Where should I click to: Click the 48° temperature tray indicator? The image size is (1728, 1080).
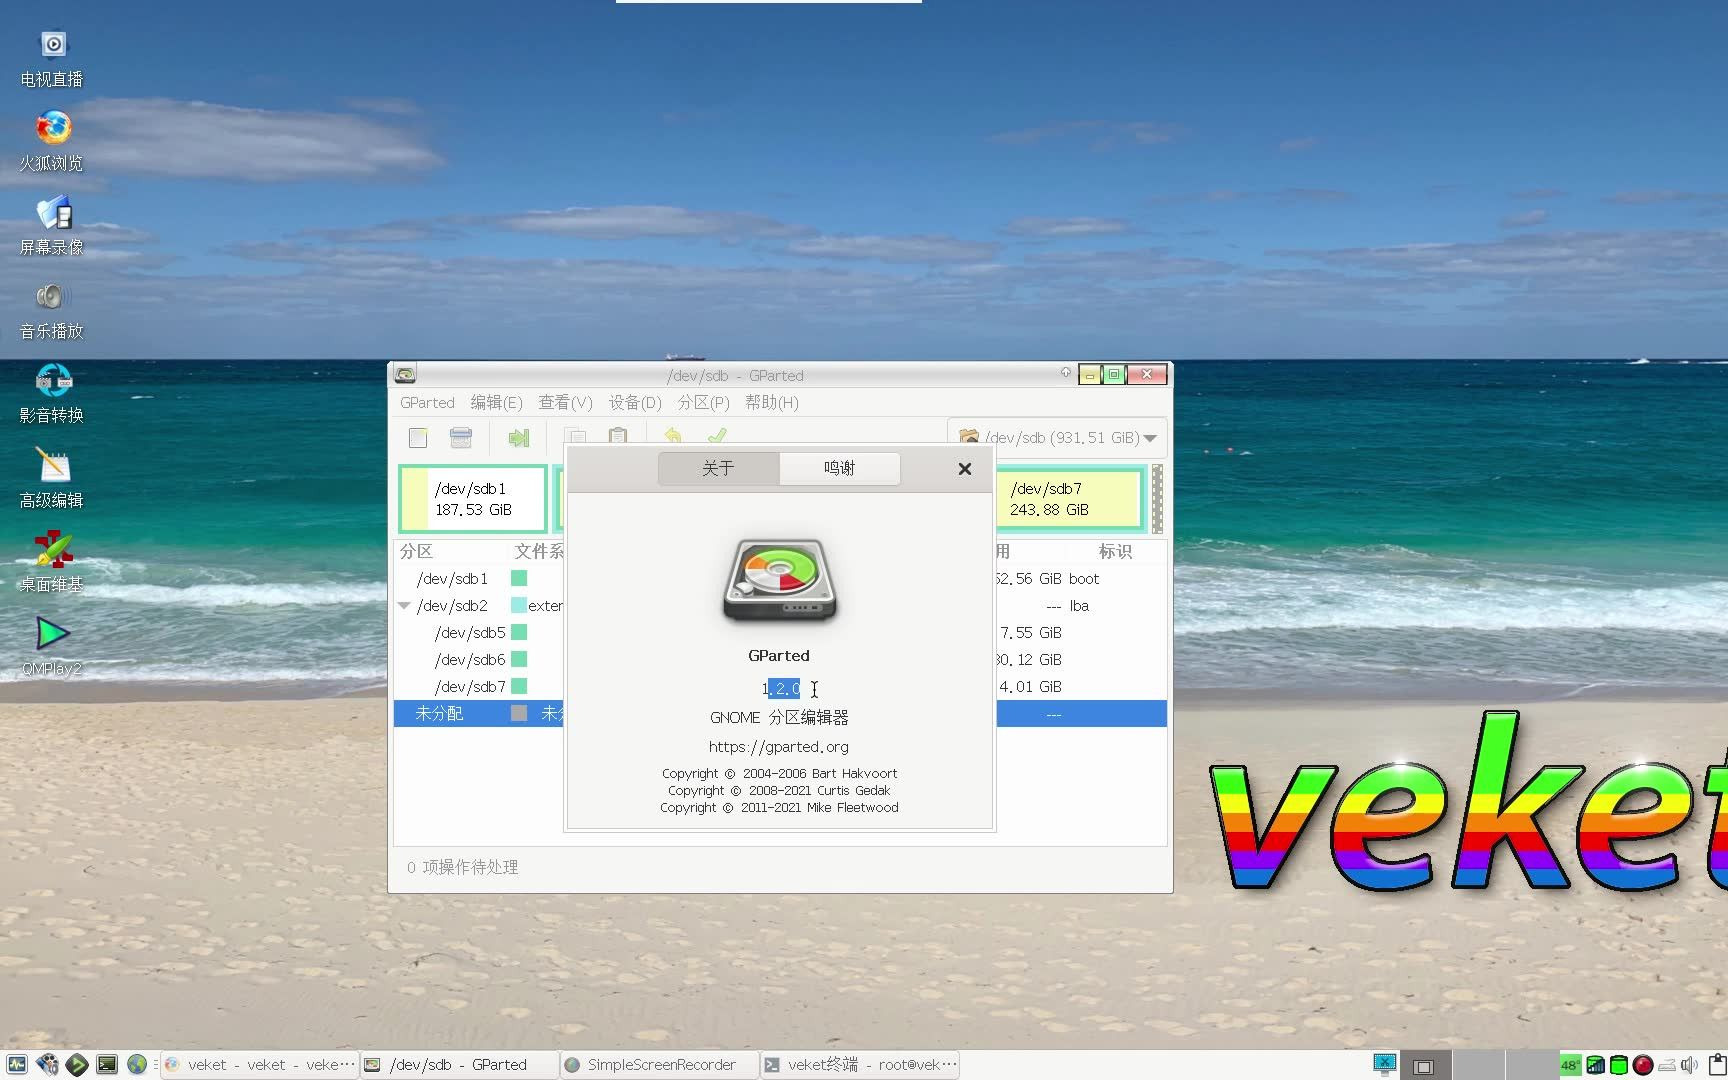[1570, 1065]
